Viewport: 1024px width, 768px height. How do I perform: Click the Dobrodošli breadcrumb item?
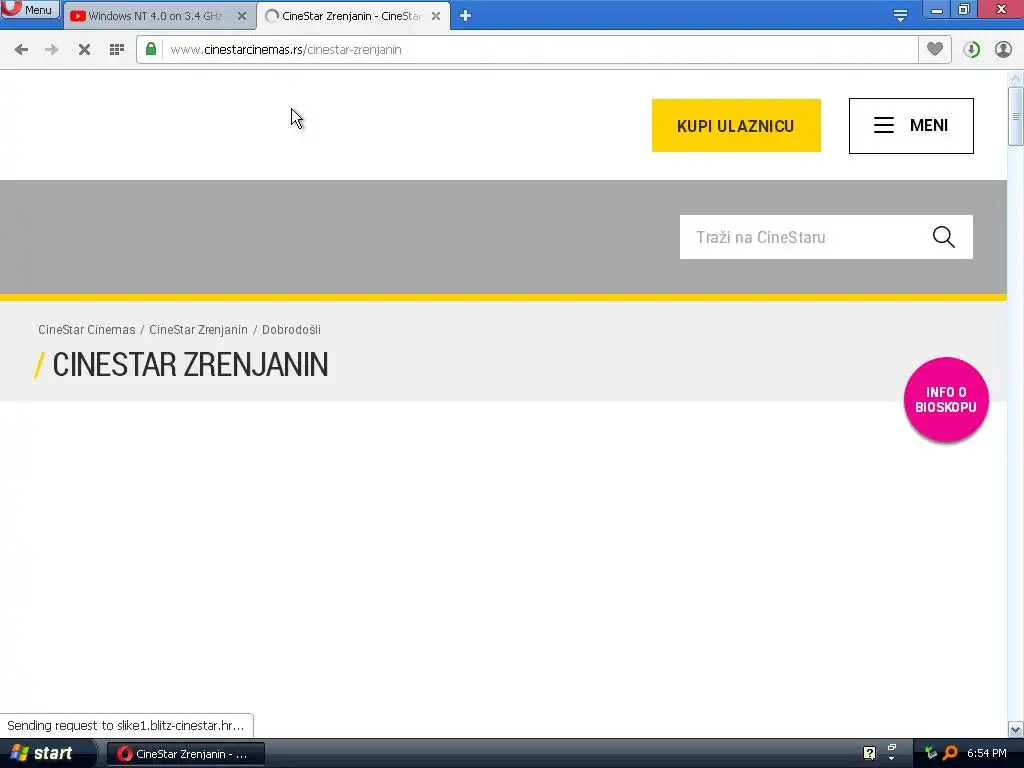[x=291, y=330]
